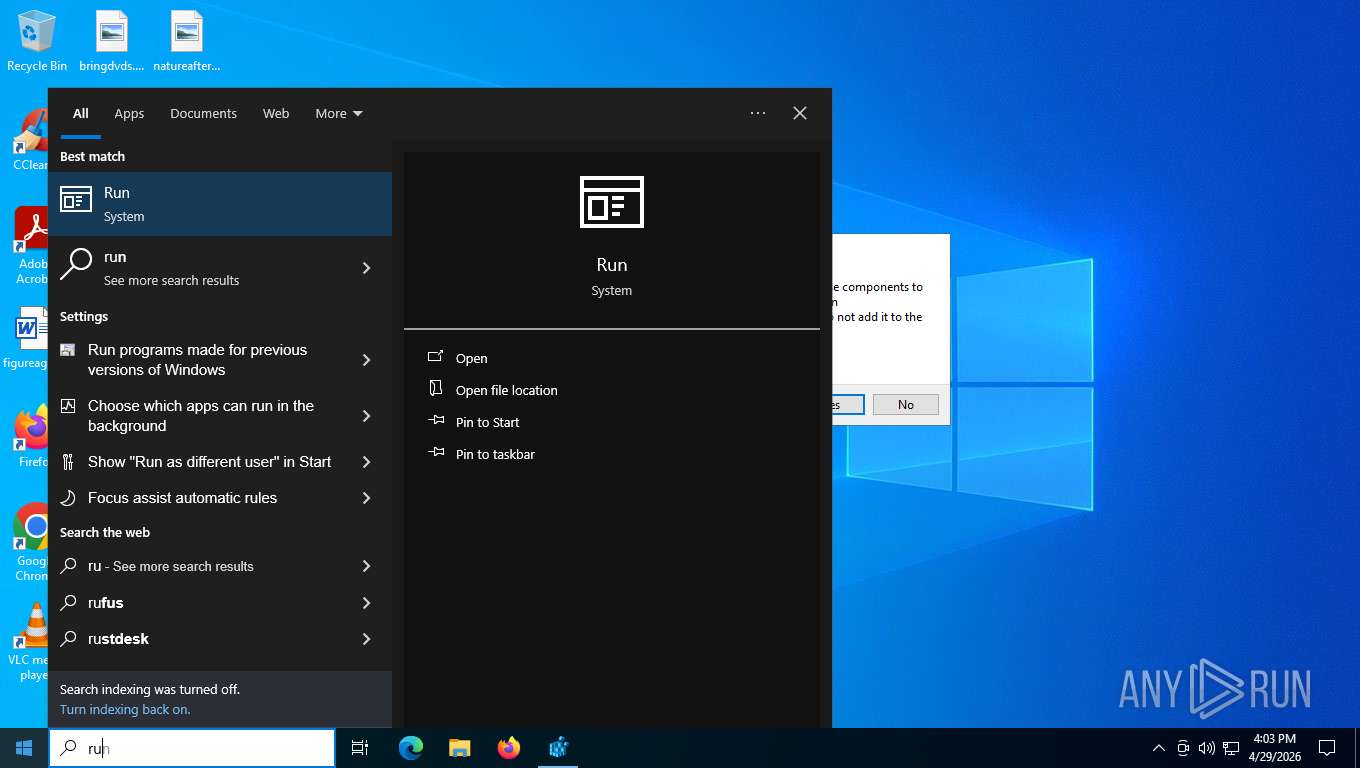Choose Pin to Start
Viewport: 1360px width, 768px height.
pos(488,422)
